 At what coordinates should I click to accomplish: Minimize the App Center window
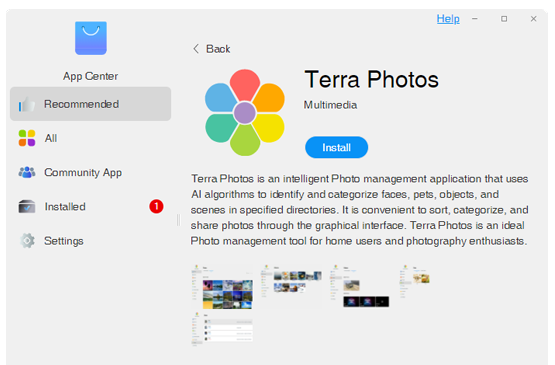click(475, 18)
